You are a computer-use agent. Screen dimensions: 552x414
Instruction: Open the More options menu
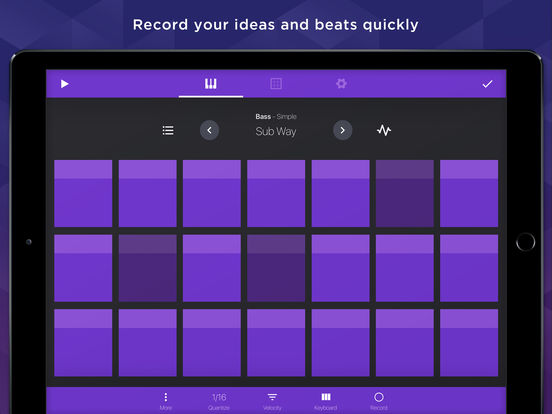[x=166, y=402]
